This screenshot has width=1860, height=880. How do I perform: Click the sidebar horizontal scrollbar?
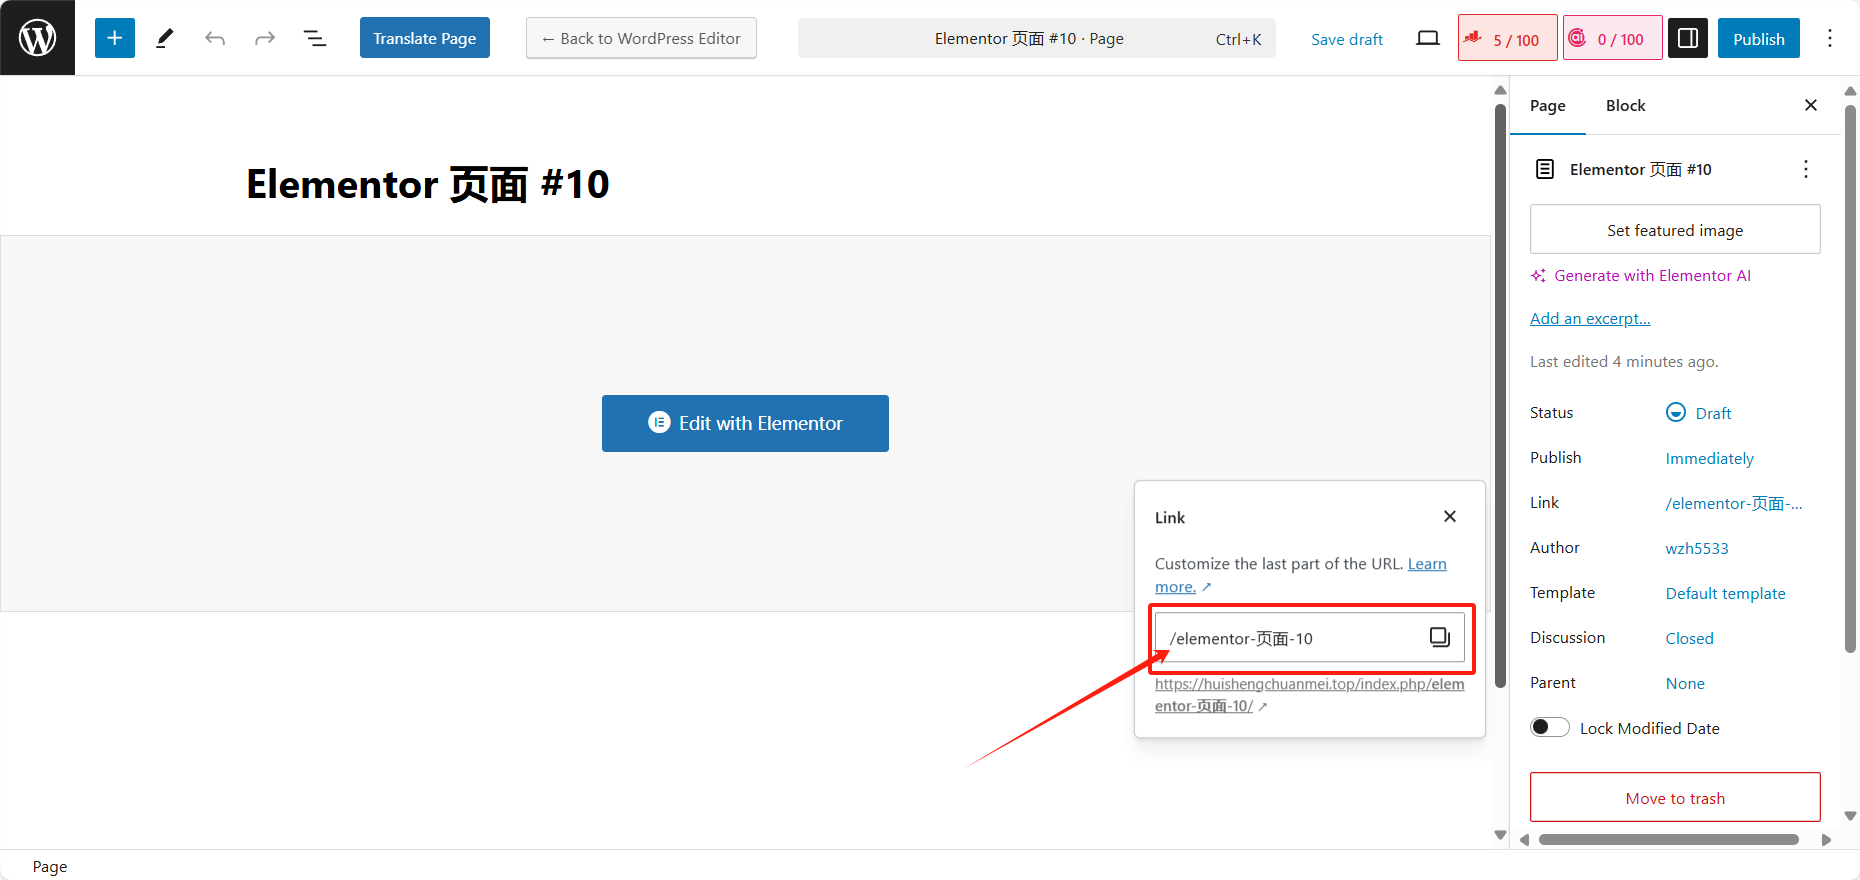click(x=1669, y=840)
